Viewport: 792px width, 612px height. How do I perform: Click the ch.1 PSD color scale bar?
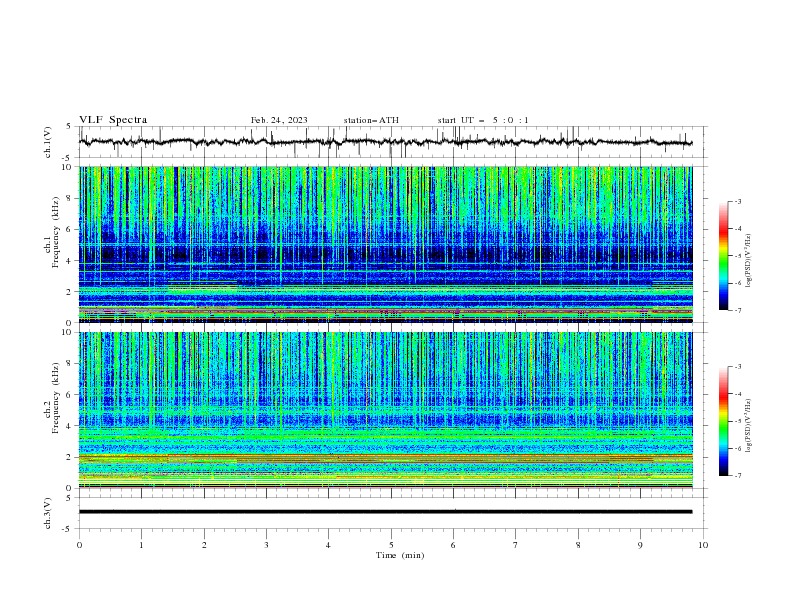(723, 256)
